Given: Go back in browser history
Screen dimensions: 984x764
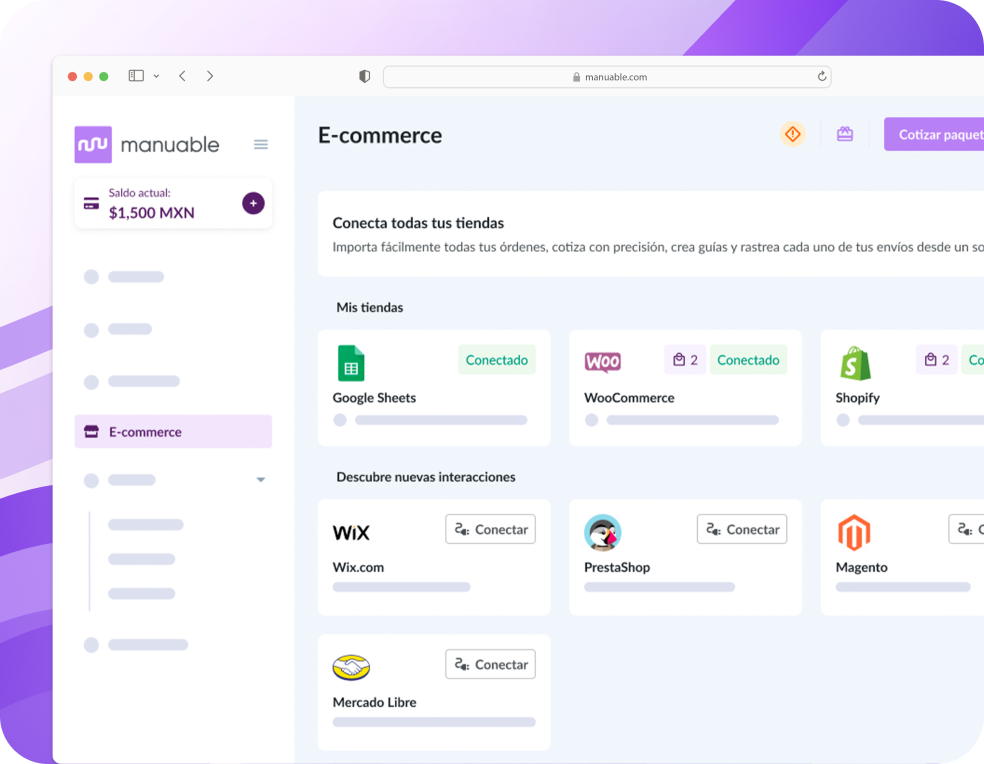Looking at the screenshot, I should pyautogui.click(x=183, y=76).
